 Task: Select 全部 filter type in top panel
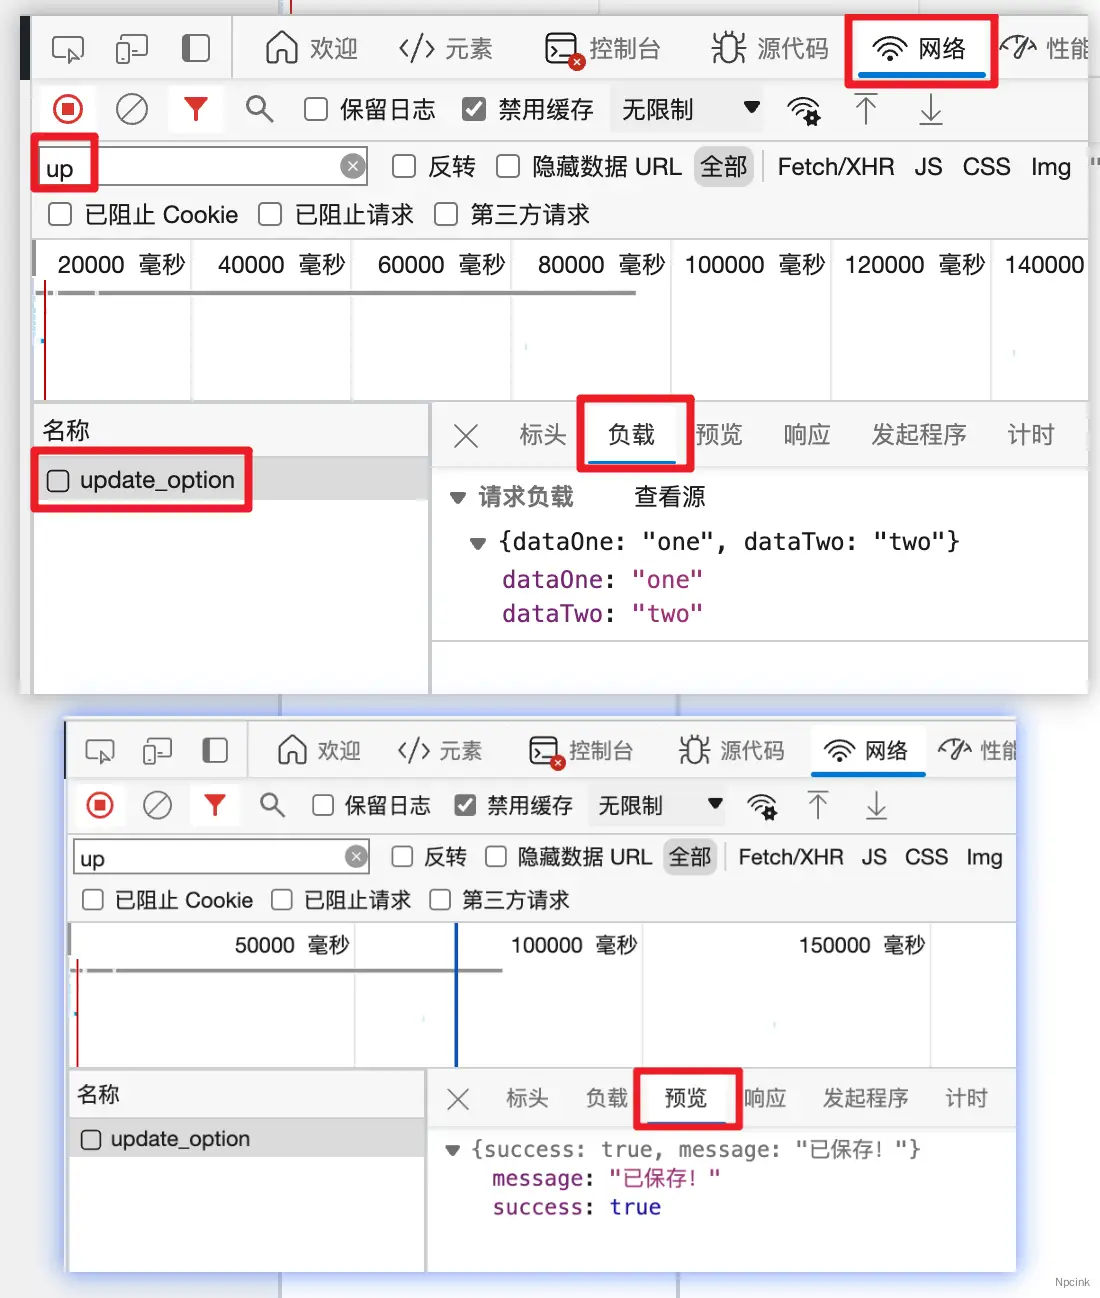pyautogui.click(x=723, y=166)
